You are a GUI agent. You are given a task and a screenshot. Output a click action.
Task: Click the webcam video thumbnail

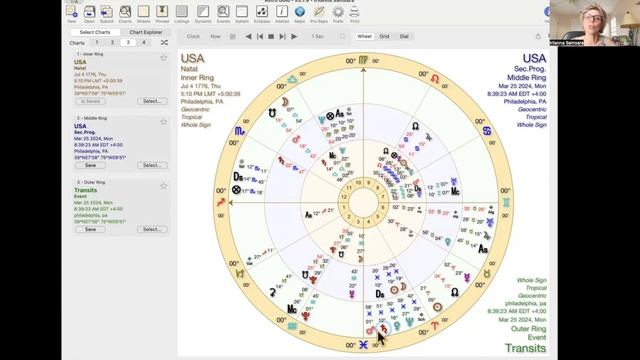pos(595,23)
